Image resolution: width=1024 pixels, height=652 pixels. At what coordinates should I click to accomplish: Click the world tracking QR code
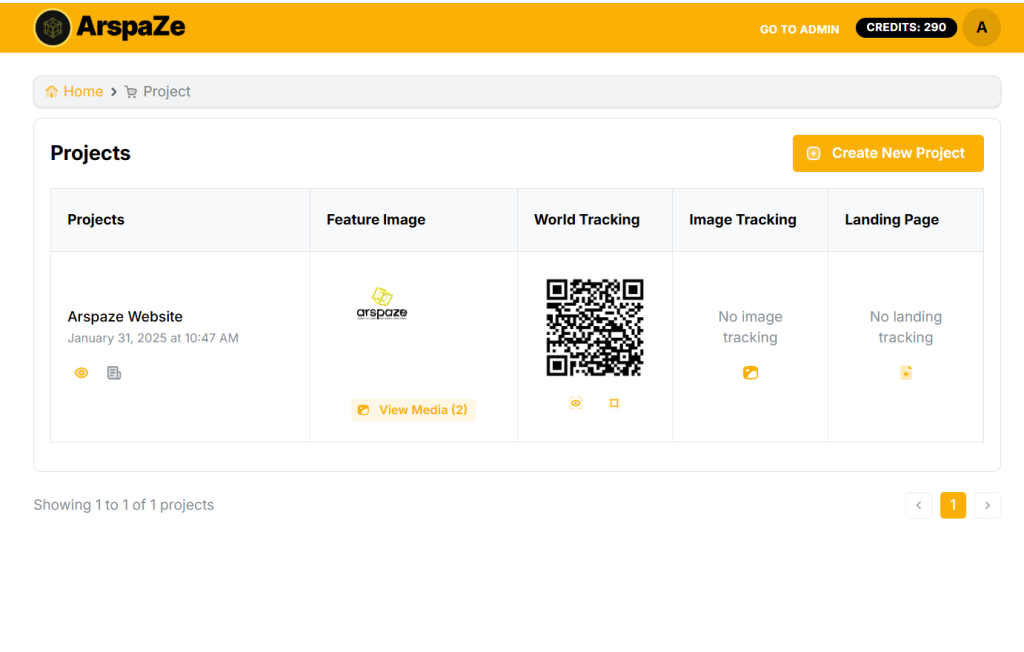click(595, 327)
